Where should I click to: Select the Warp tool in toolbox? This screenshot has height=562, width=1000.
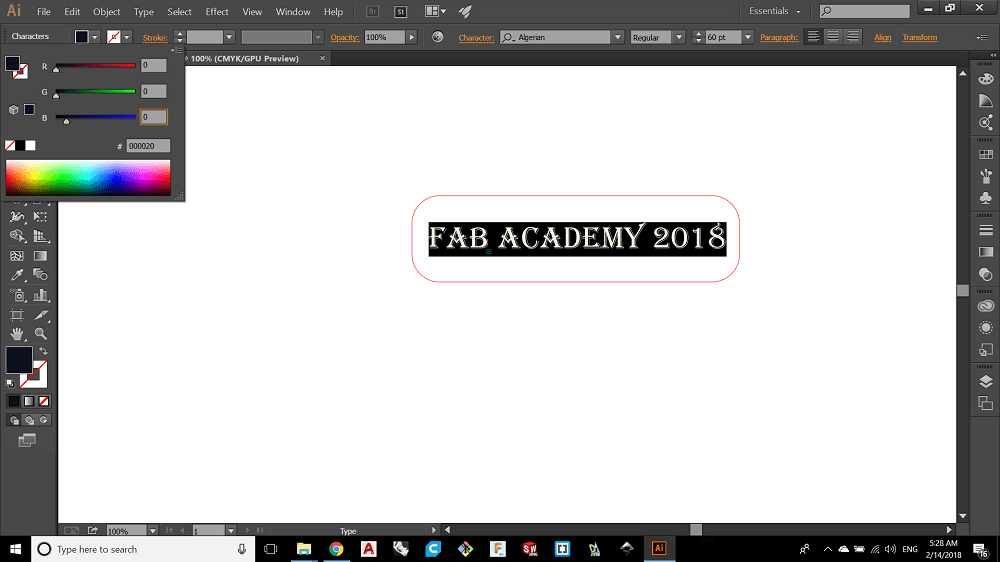pyautogui.click(x=17, y=217)
